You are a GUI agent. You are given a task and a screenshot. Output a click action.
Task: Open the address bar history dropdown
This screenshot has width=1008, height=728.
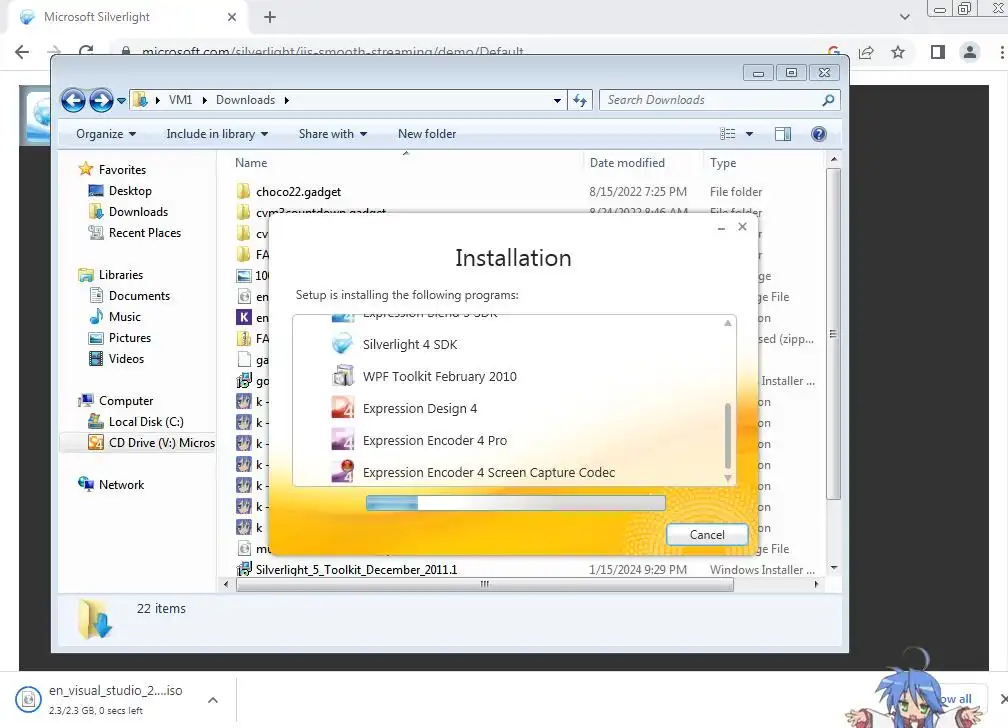(557, 100)
